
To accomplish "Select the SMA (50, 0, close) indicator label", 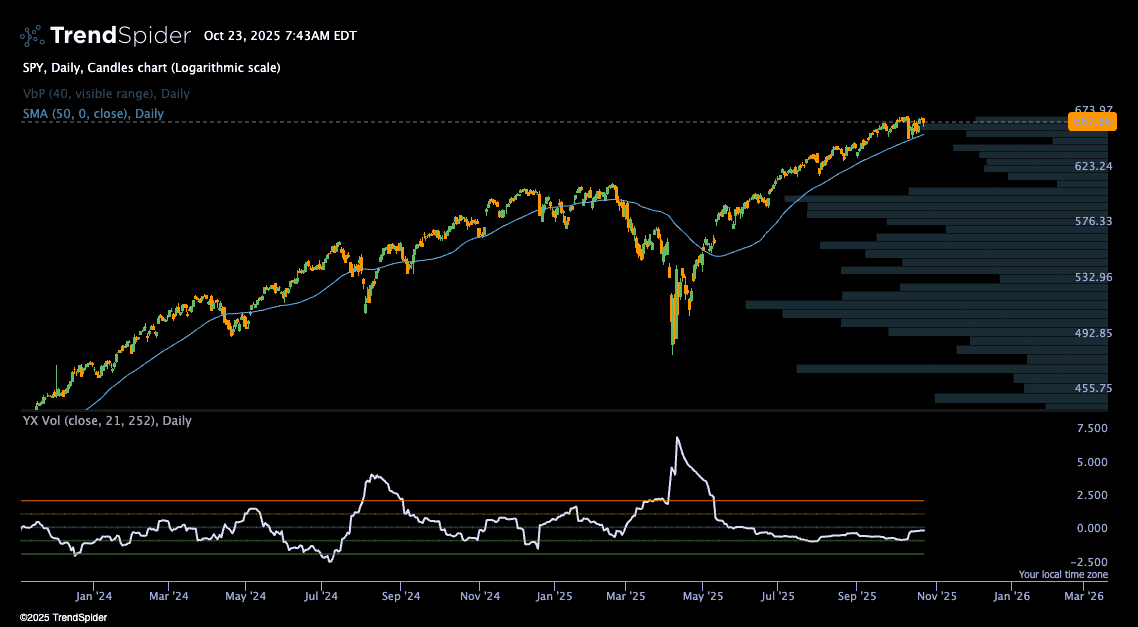I will 93,114.
